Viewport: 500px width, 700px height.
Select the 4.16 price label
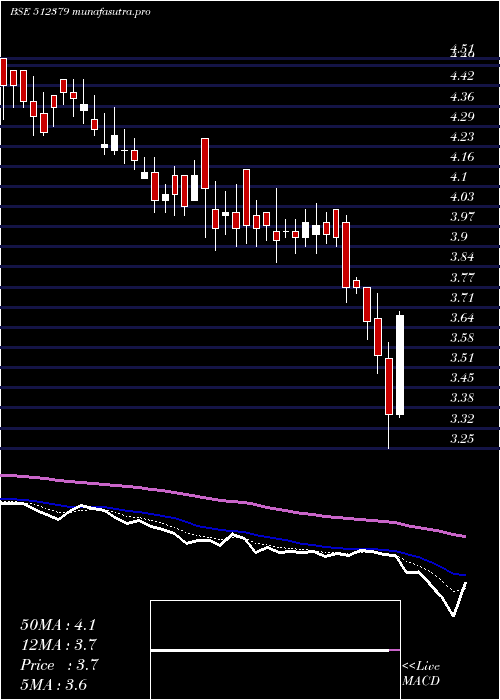462,157
